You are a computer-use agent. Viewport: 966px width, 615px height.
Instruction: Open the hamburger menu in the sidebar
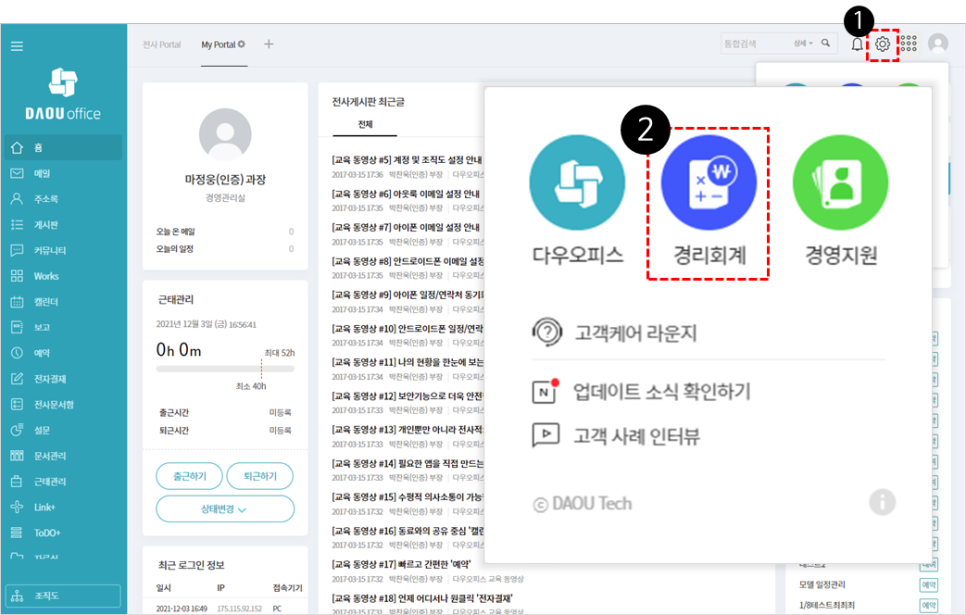pos(17,46)
